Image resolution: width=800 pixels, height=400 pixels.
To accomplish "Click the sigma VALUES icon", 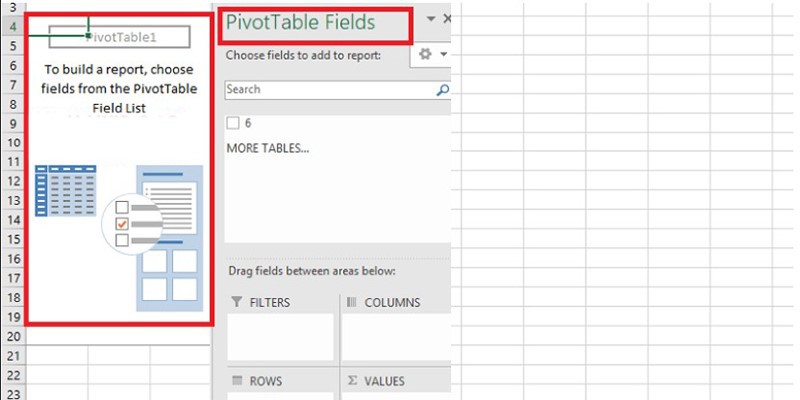I will 352,381.
